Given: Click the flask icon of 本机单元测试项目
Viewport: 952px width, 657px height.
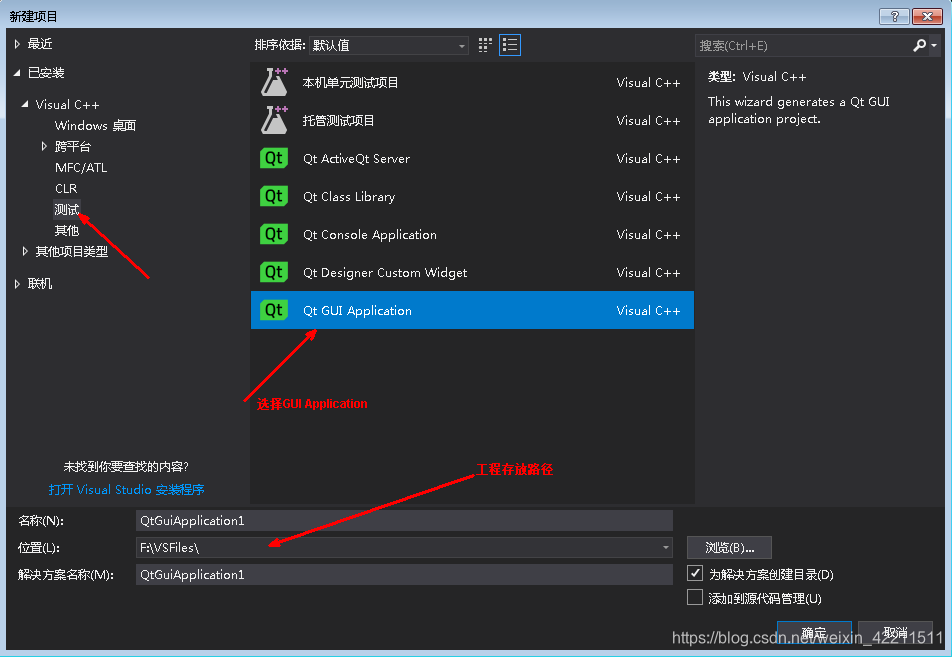Looking at the screenshot, I should [274, 82].
